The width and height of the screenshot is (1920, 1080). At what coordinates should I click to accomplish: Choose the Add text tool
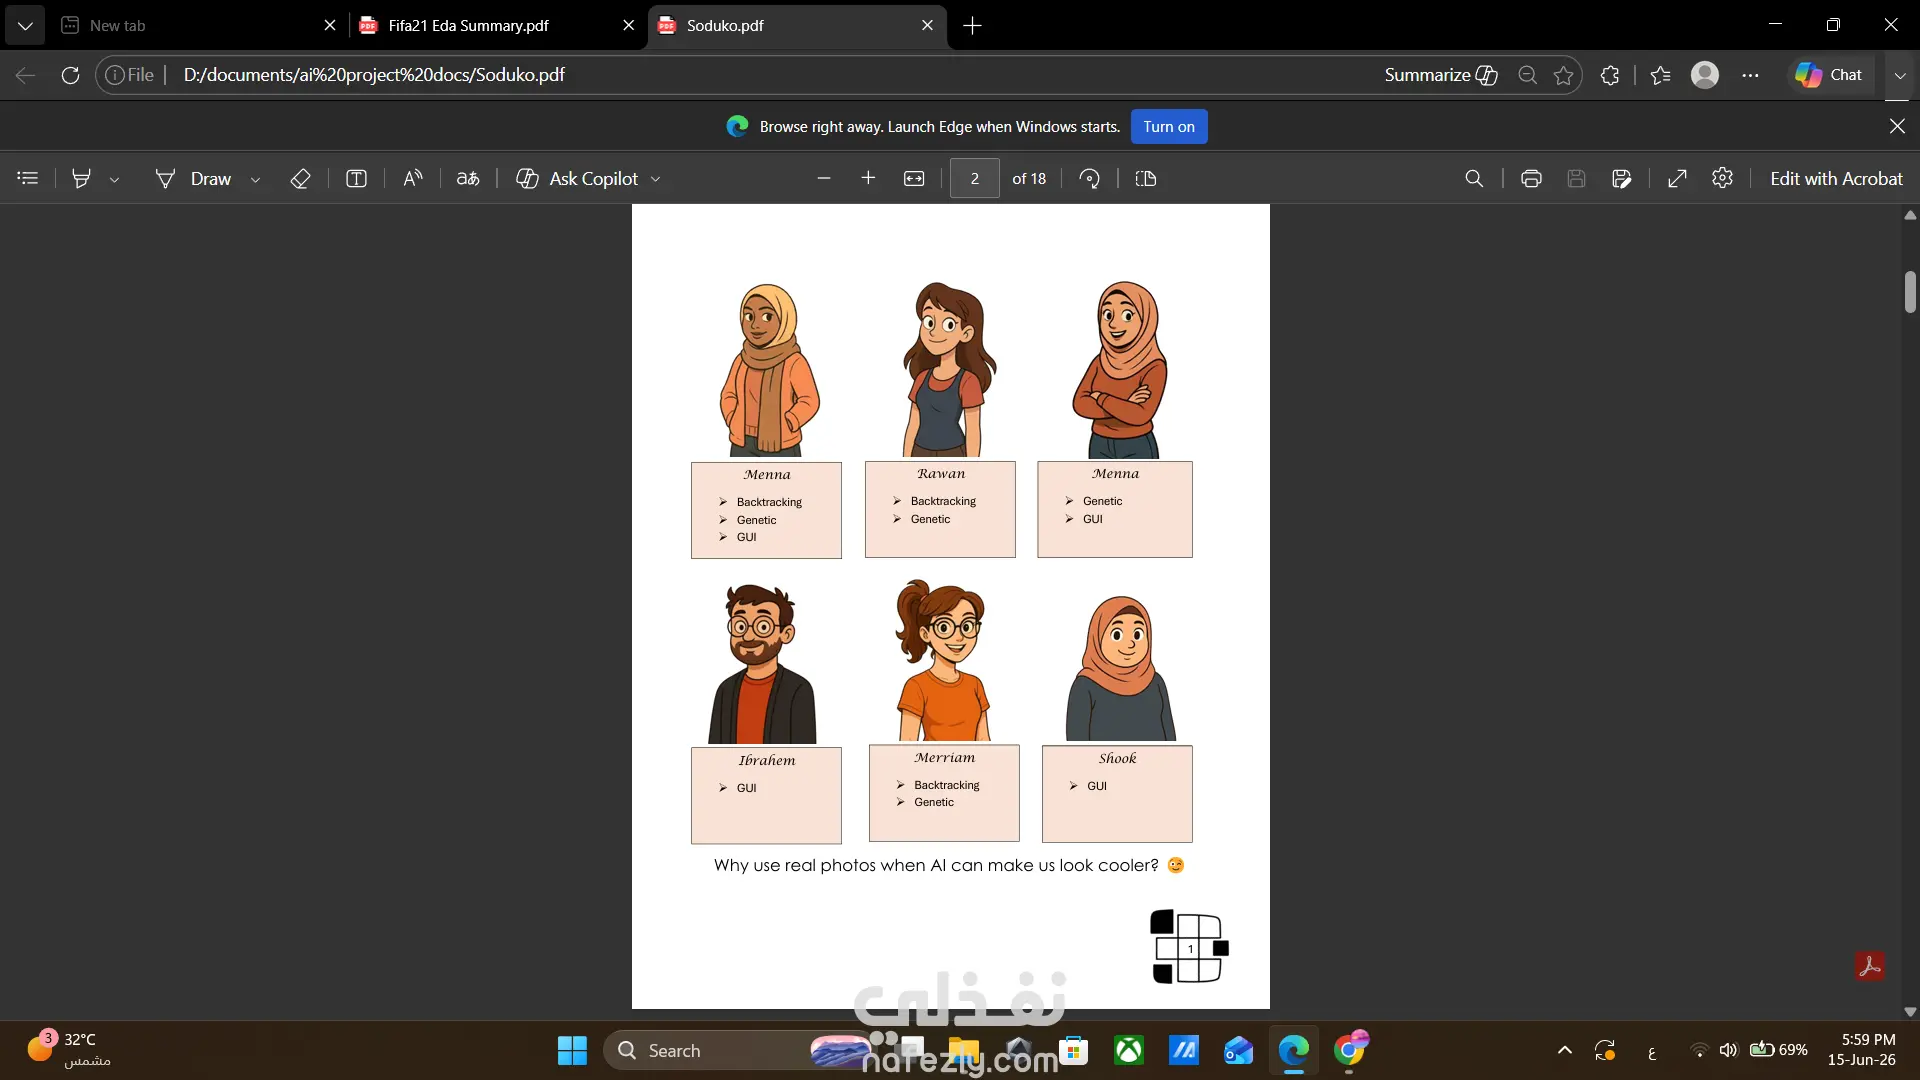(356, 178)
